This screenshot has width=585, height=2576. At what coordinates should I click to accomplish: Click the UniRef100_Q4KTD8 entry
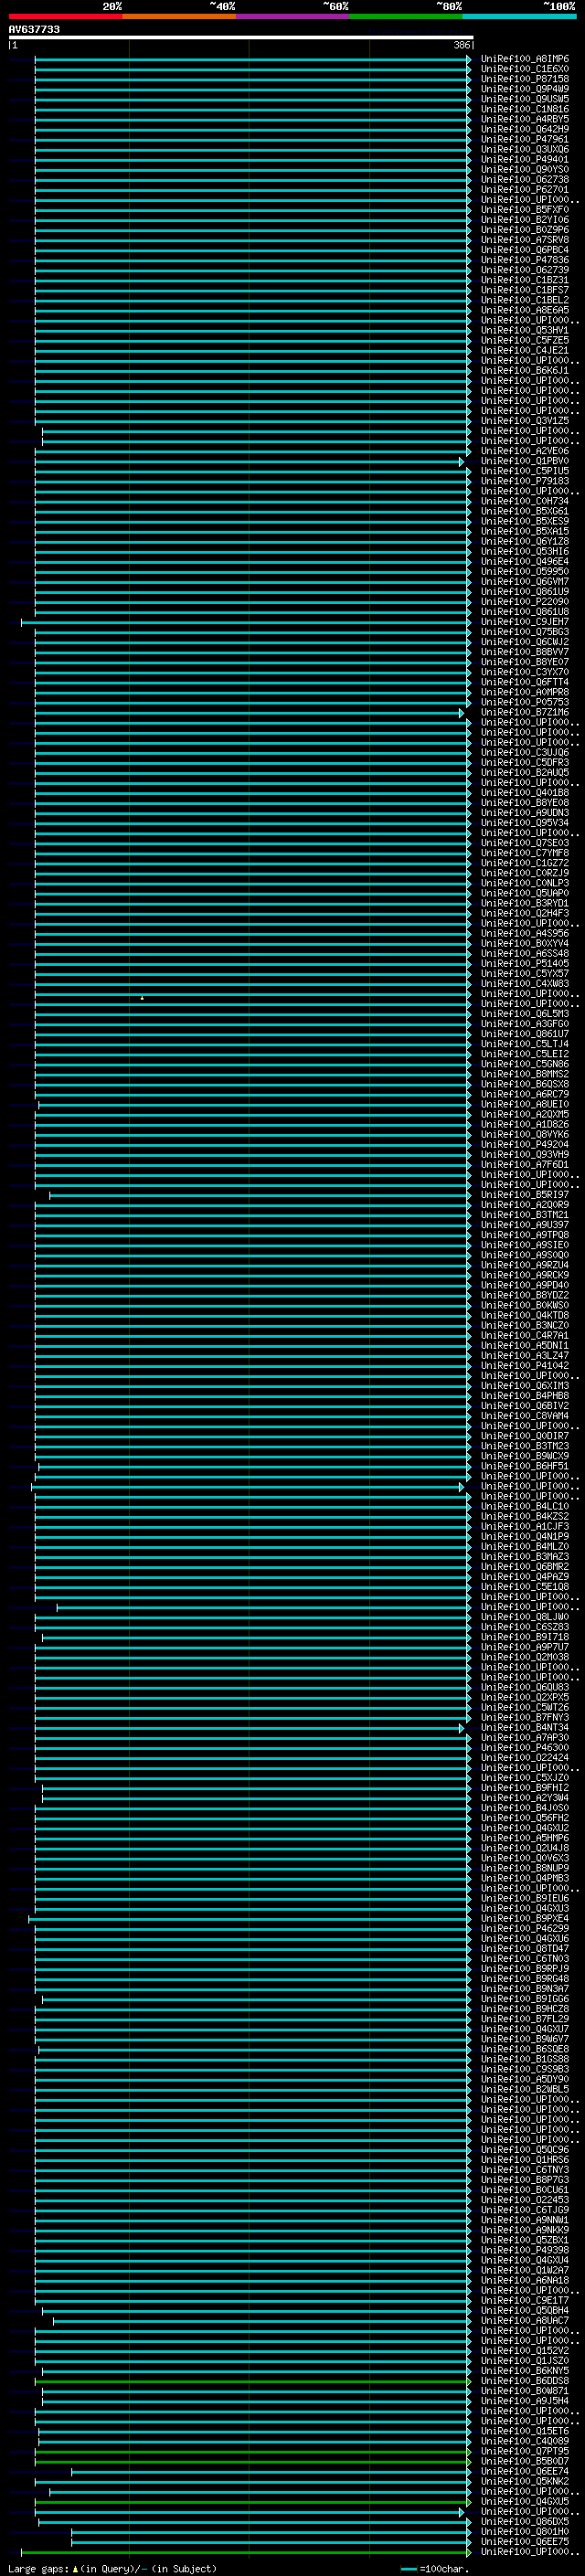pos(525,1315)
